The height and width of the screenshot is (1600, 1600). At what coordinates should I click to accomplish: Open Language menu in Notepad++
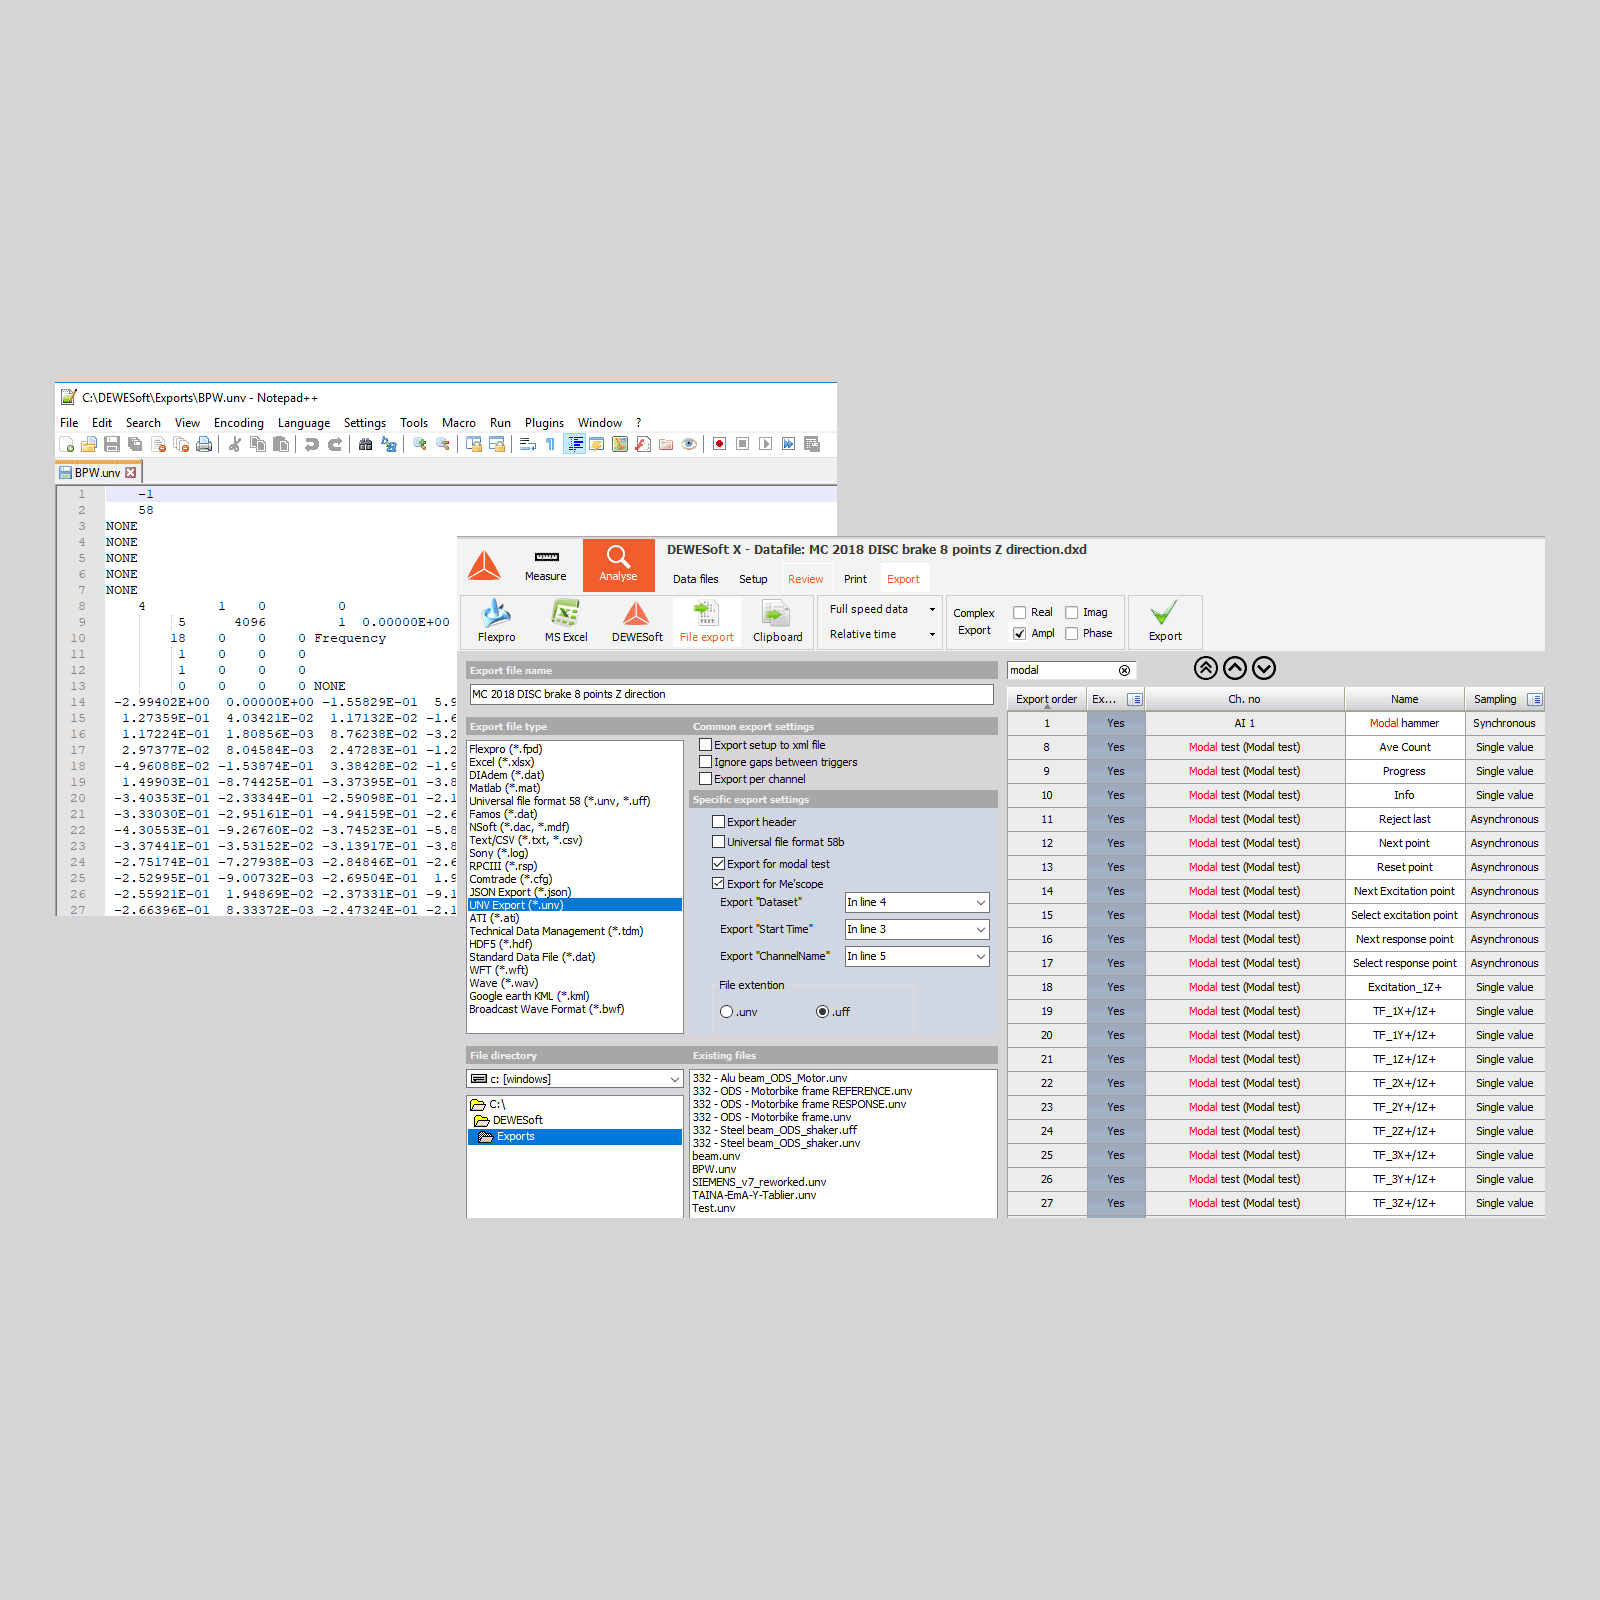click(304, 423)
